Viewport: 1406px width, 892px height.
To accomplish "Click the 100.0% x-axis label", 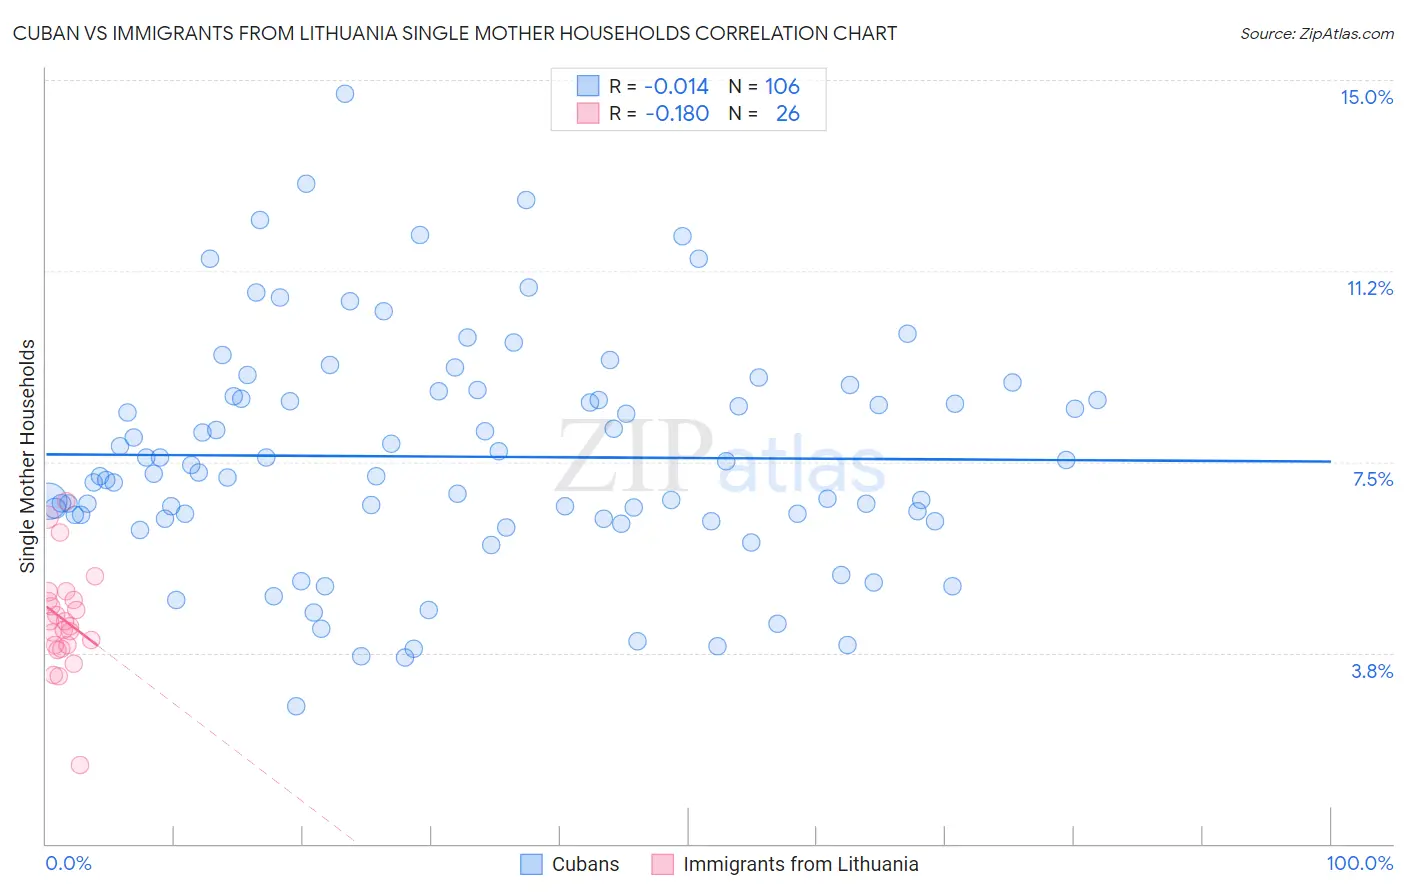I will tap(1360, 863).
